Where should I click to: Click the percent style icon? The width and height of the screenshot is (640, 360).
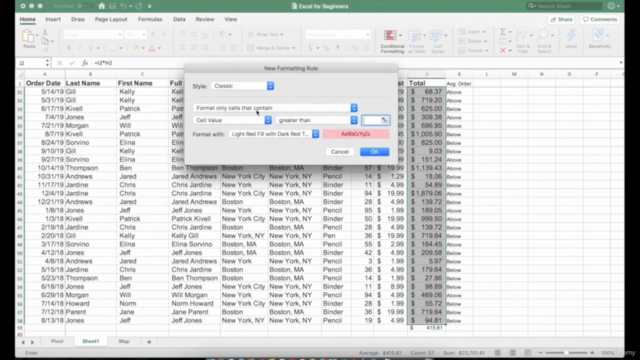pos(327,48)
